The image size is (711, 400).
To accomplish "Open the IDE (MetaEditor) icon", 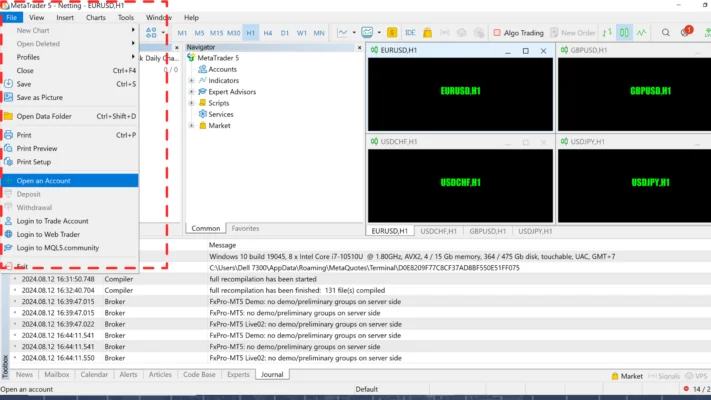I will click(410, 32).
